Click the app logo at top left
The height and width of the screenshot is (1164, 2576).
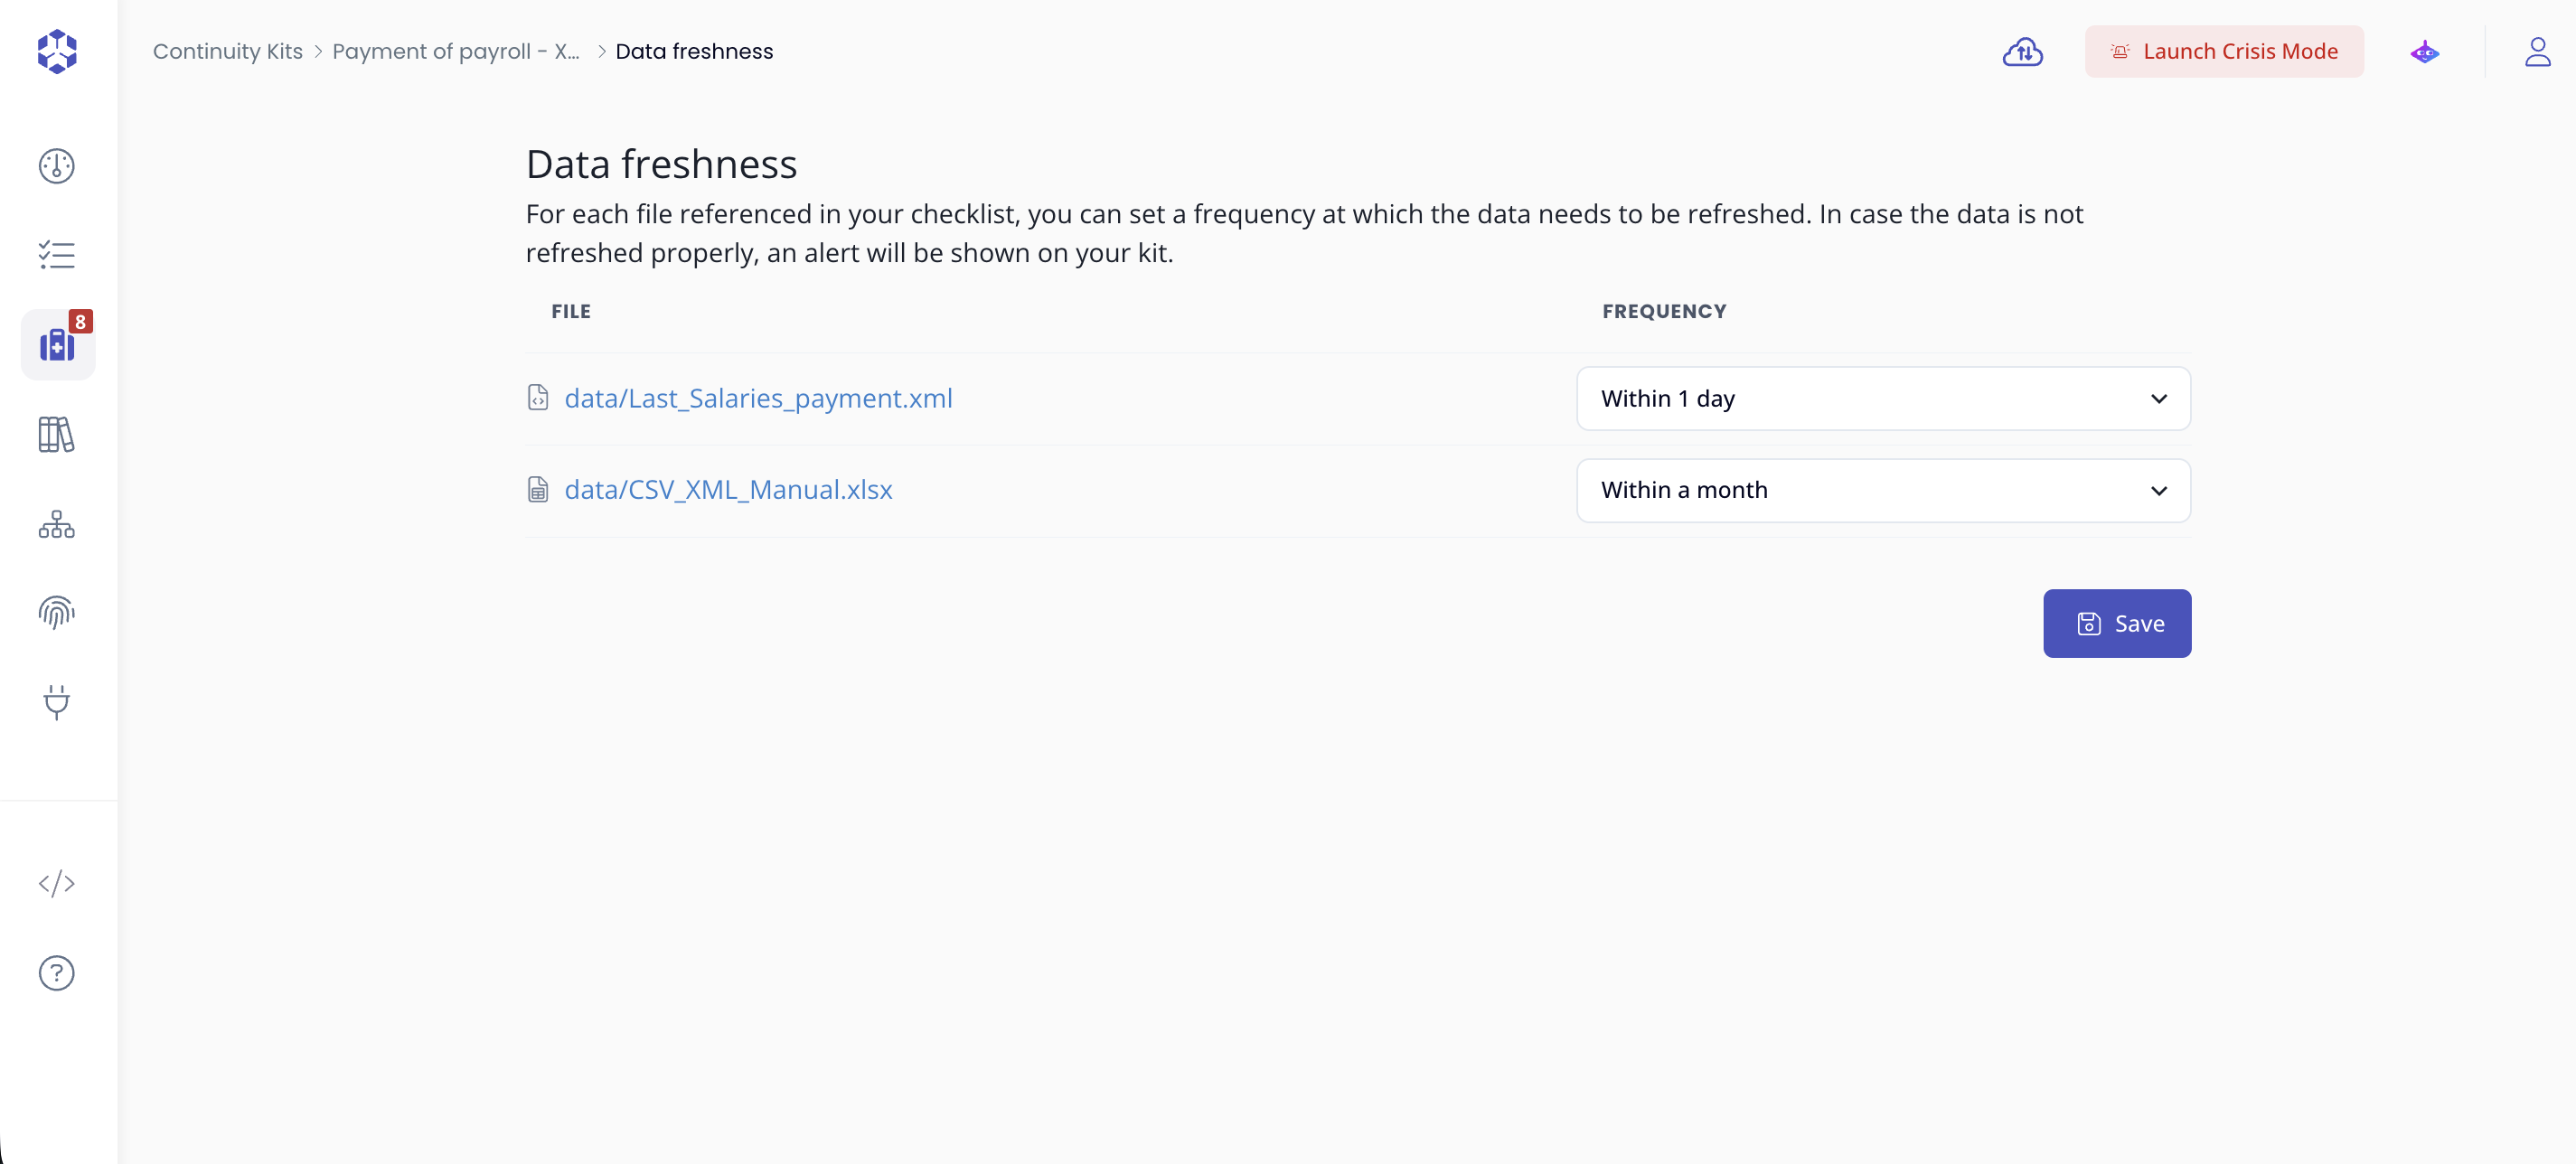[x=57, y=52]
